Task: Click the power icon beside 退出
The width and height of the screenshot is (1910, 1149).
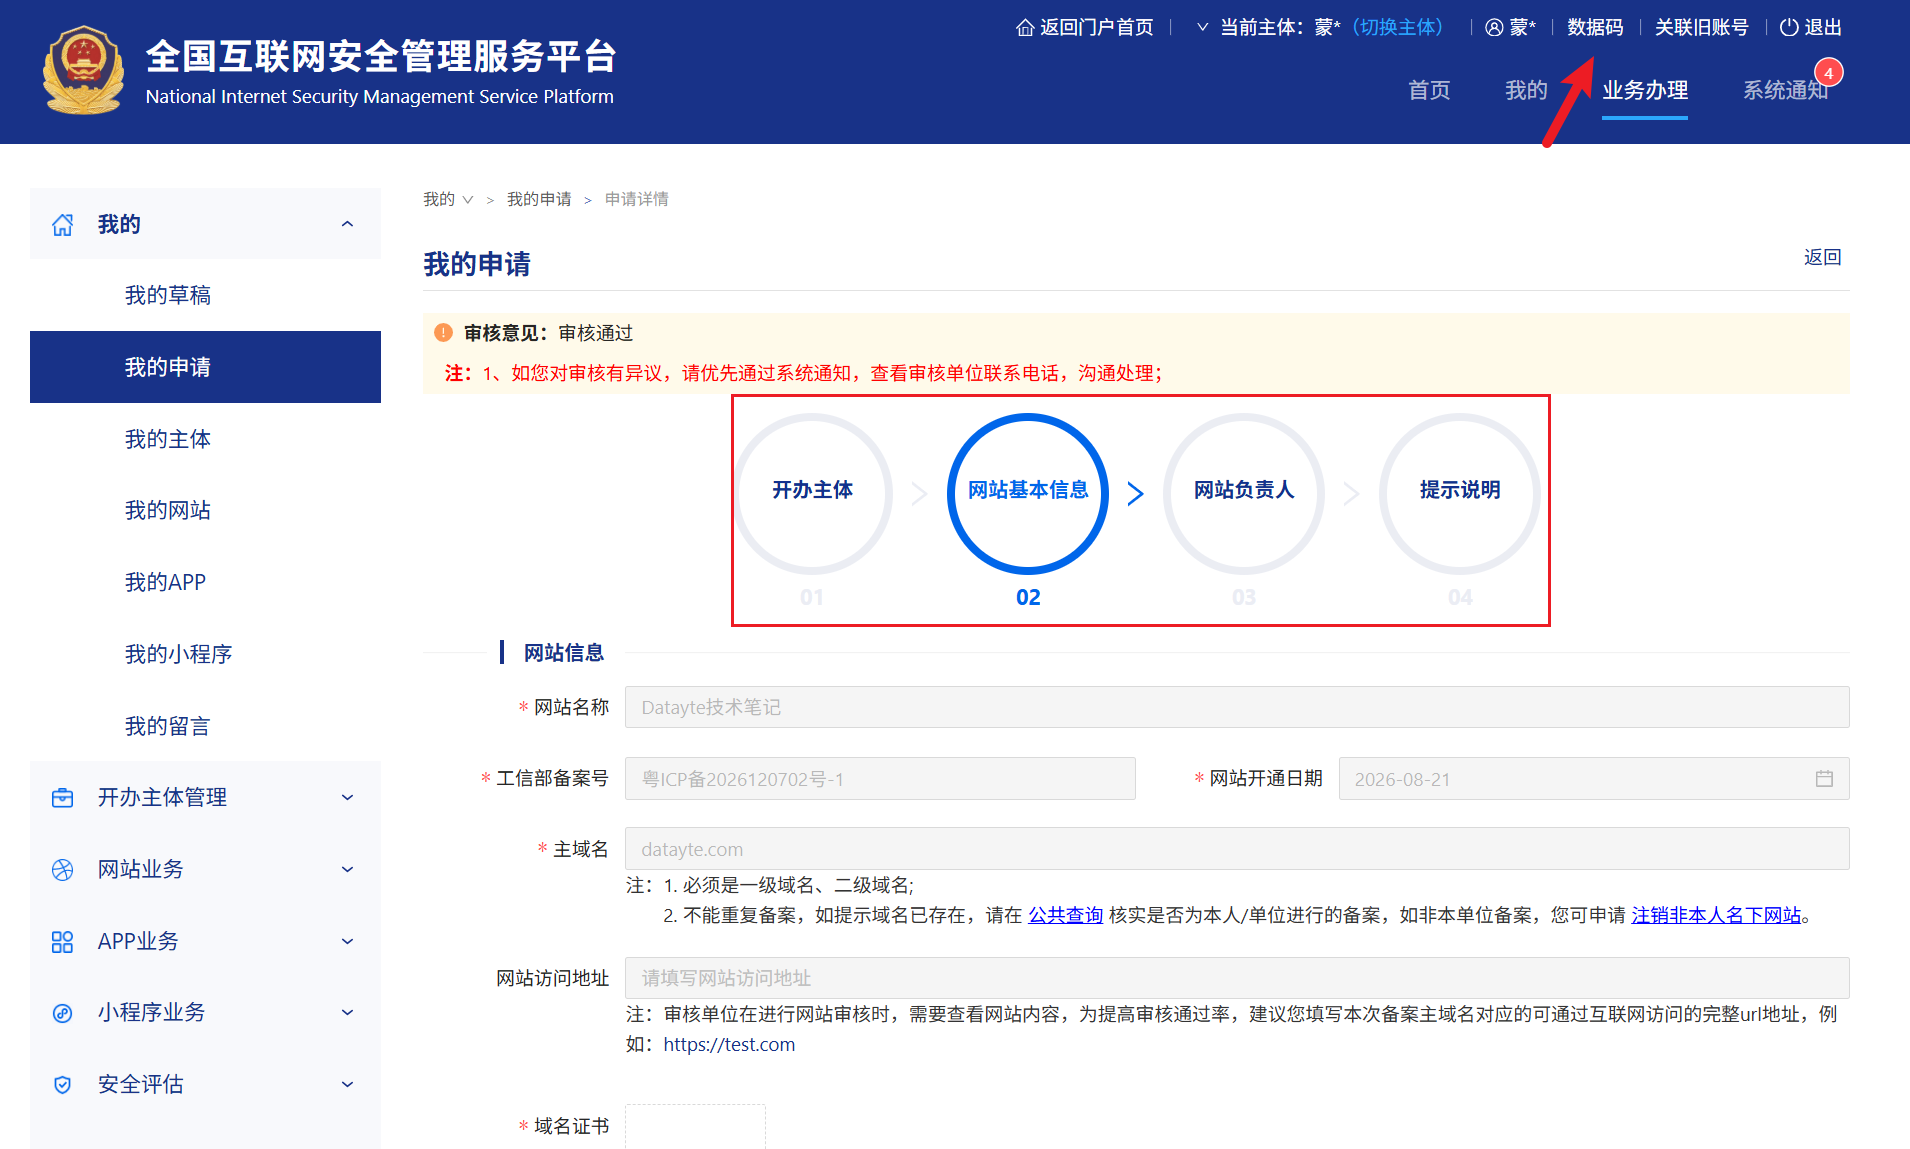Action: point(1789,28)
